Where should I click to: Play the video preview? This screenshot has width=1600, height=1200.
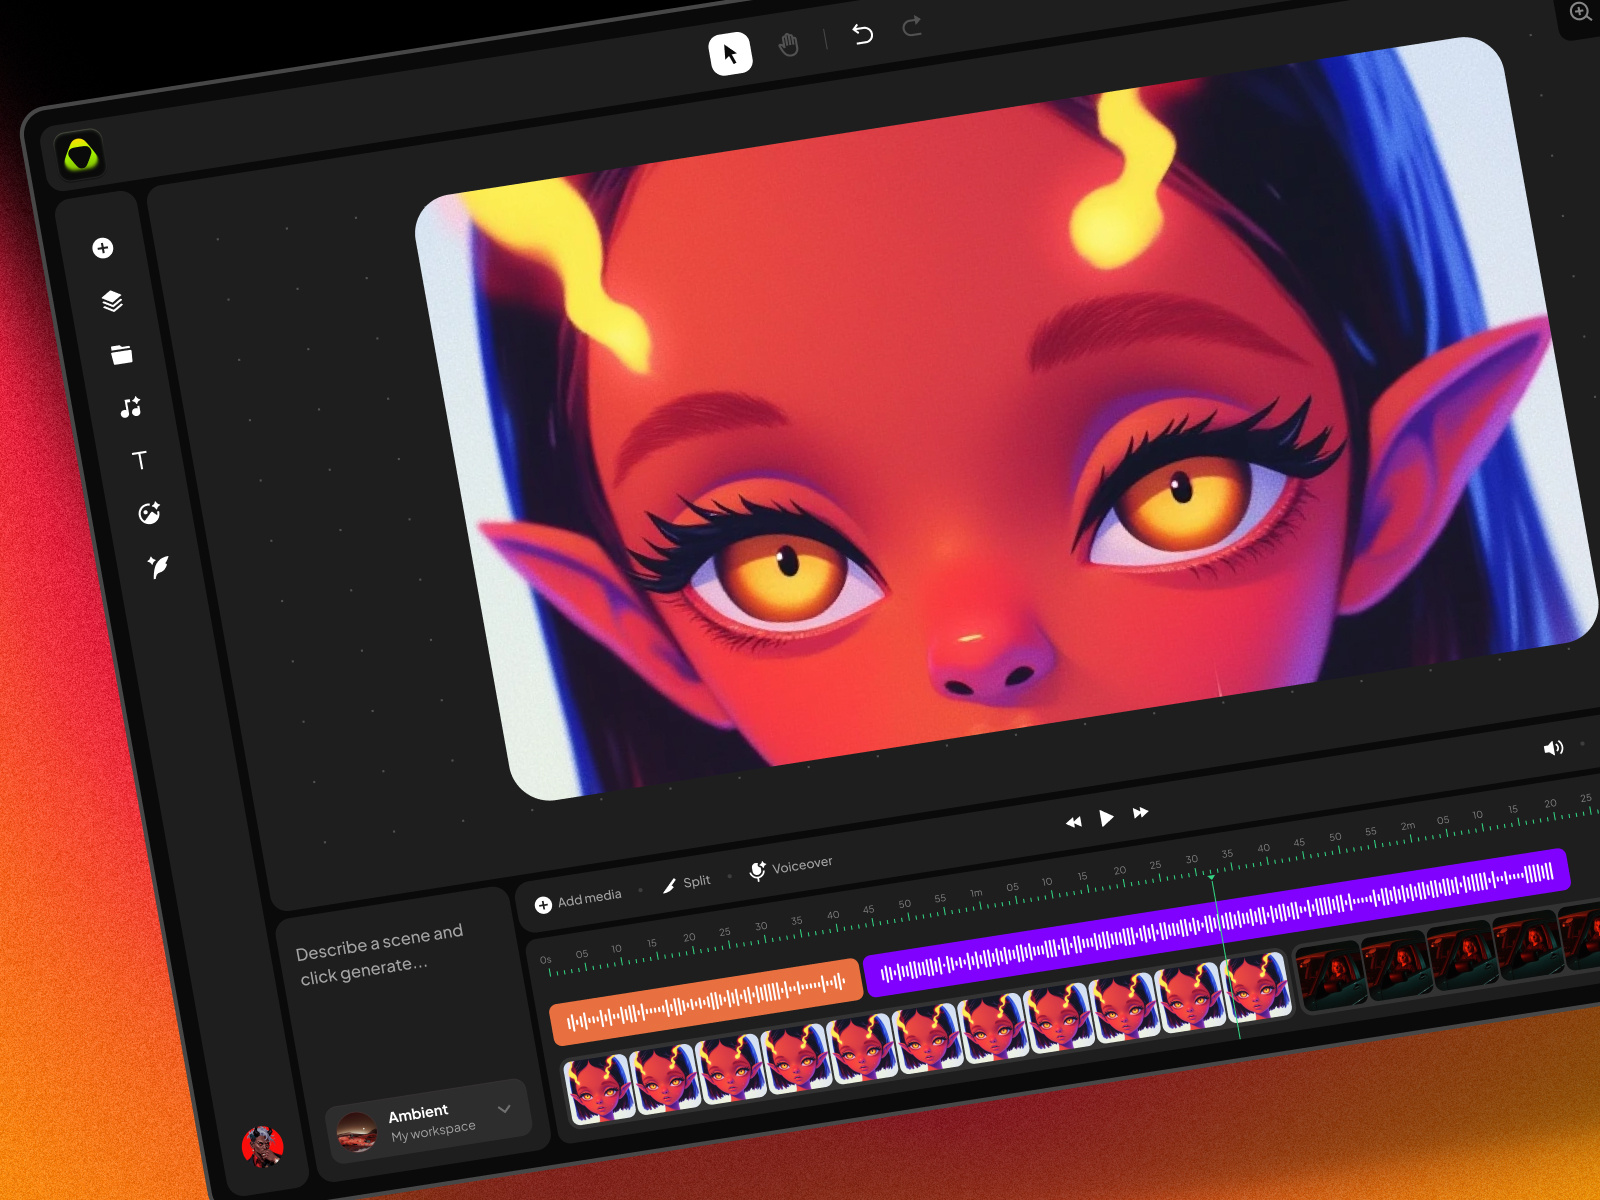1106,818
